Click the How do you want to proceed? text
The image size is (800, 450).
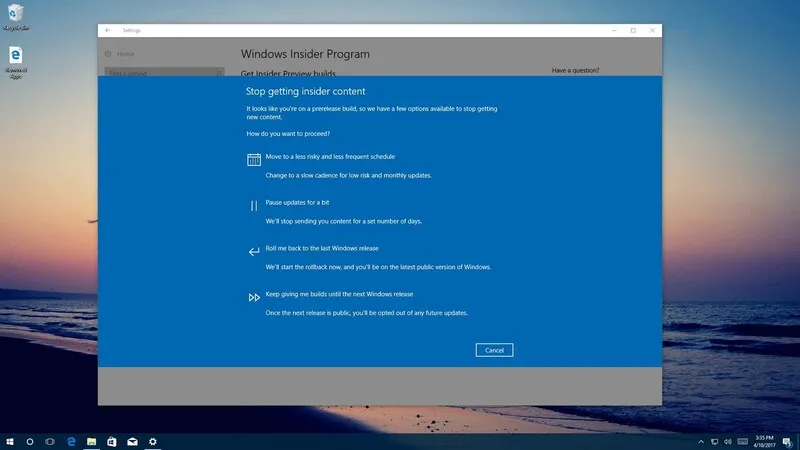288,134
